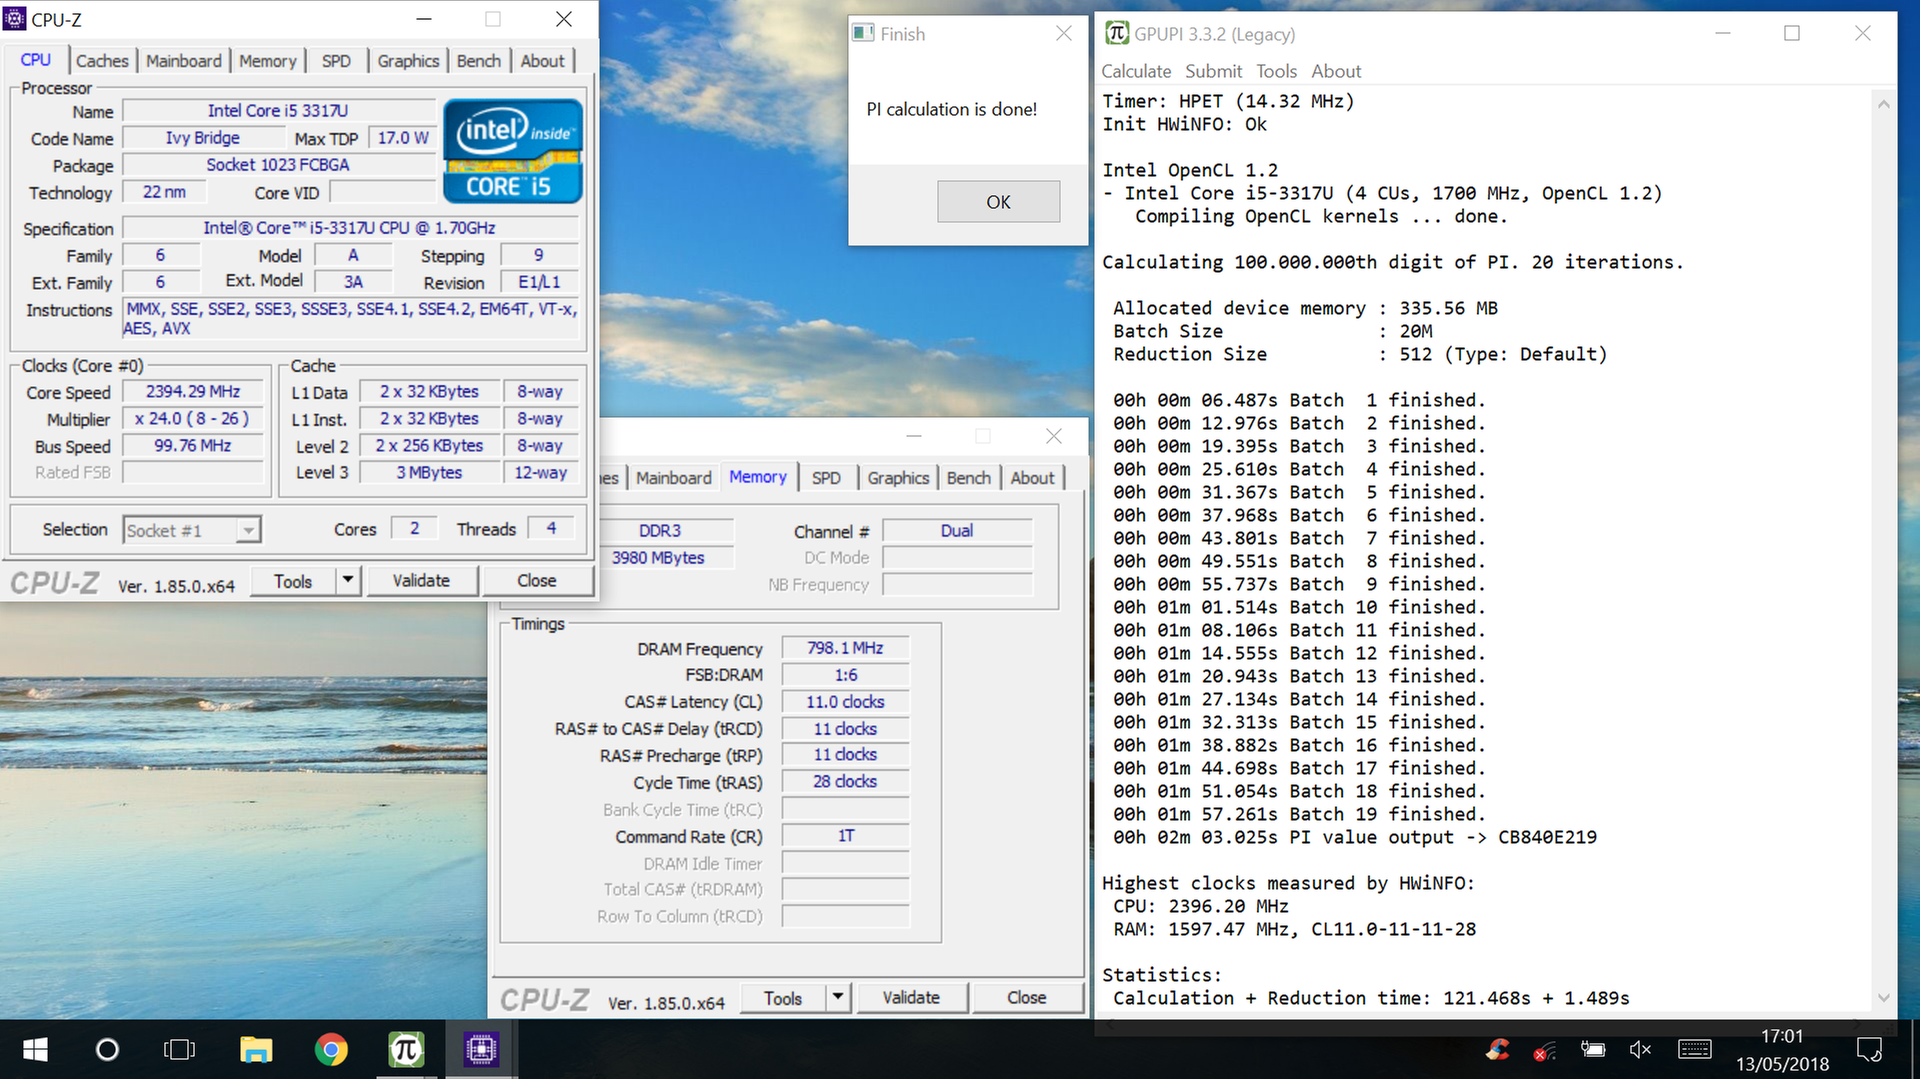
Task: Click the 3980 MBytes memory size value
Action: click(658, 557)
